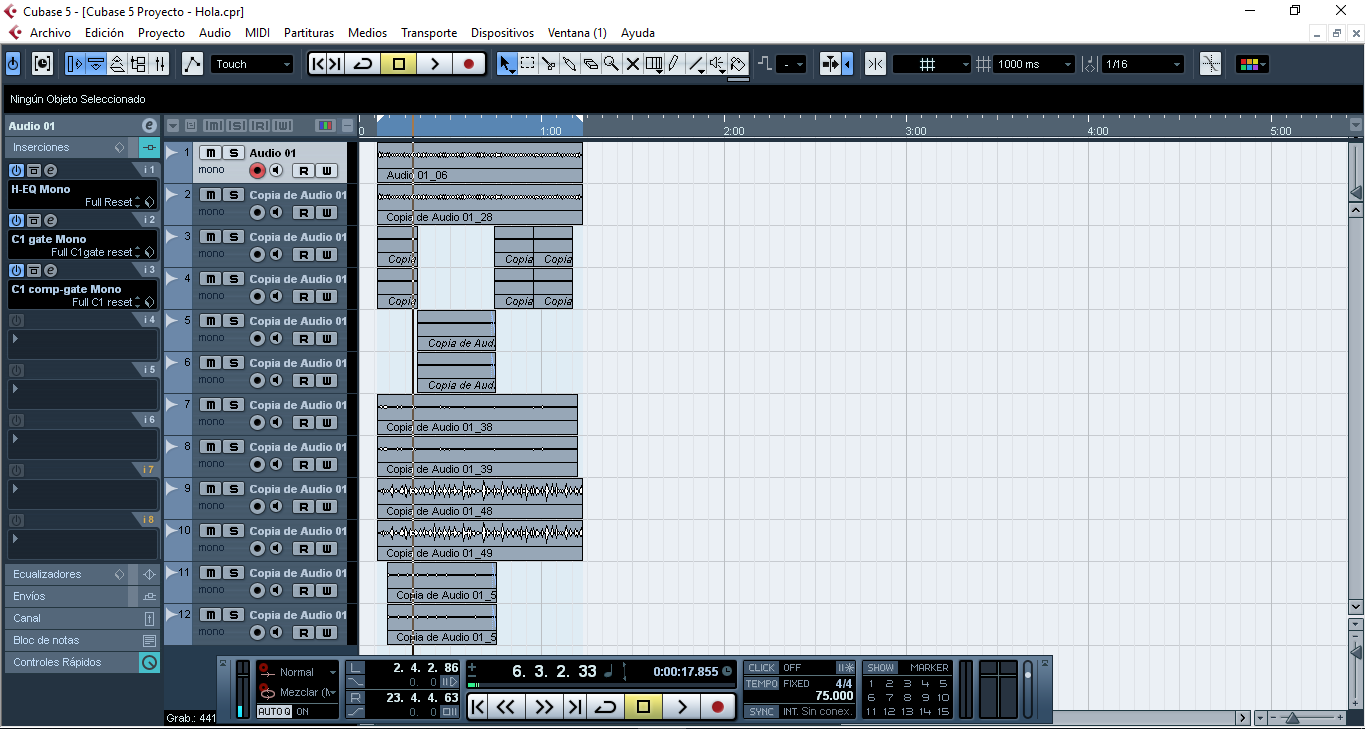Solo track 1 Audio 01

click(x=233, y=153)
